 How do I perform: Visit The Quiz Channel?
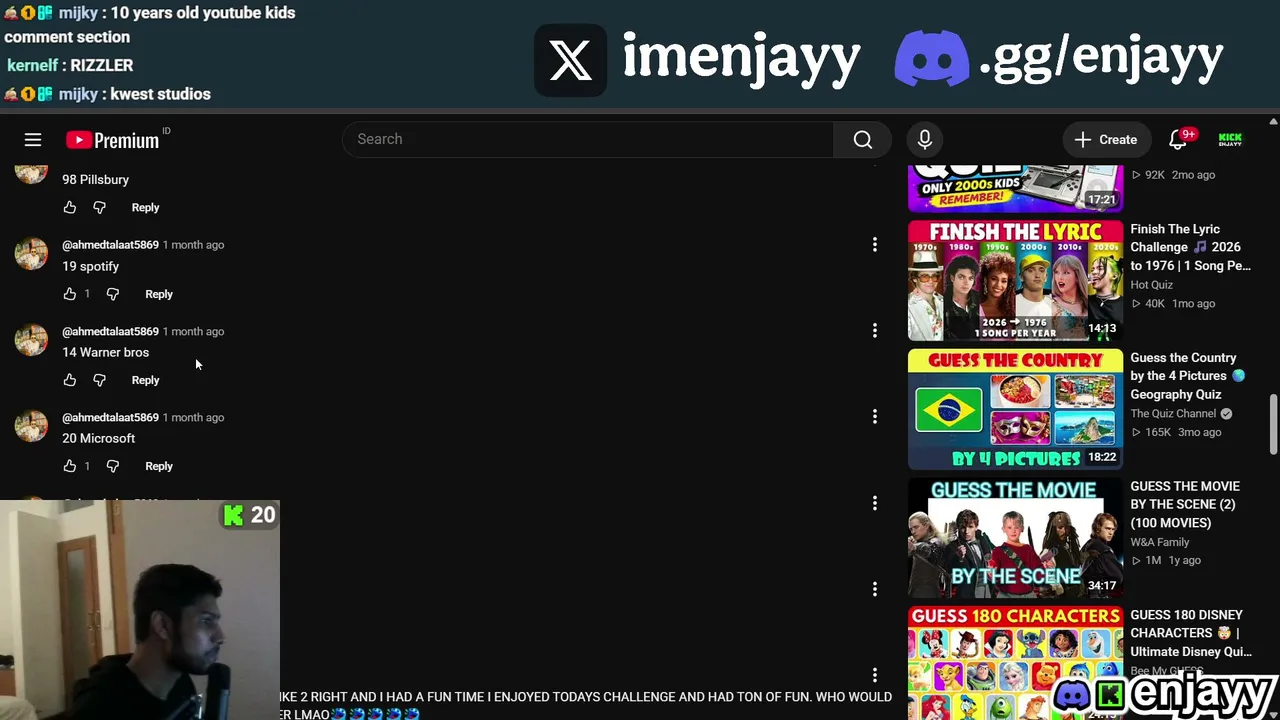[x=1173, y=414]
